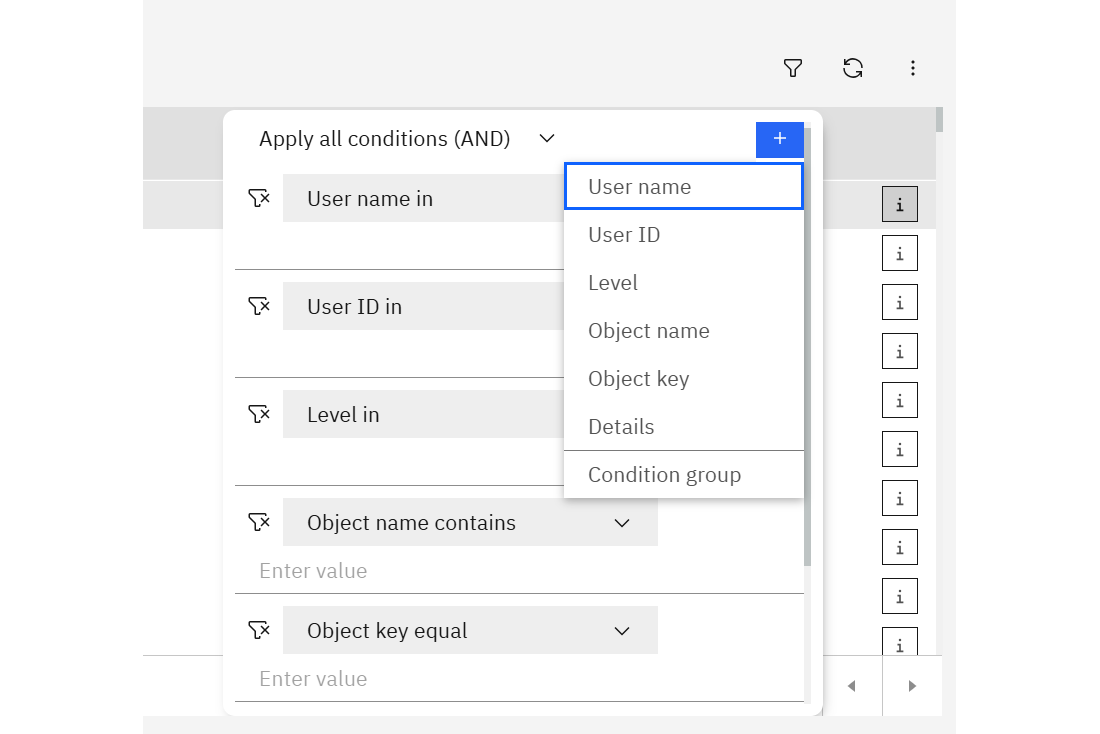Click the refresh icon in toolbar
The image size is (1100, 734).
tap(853, 68)
